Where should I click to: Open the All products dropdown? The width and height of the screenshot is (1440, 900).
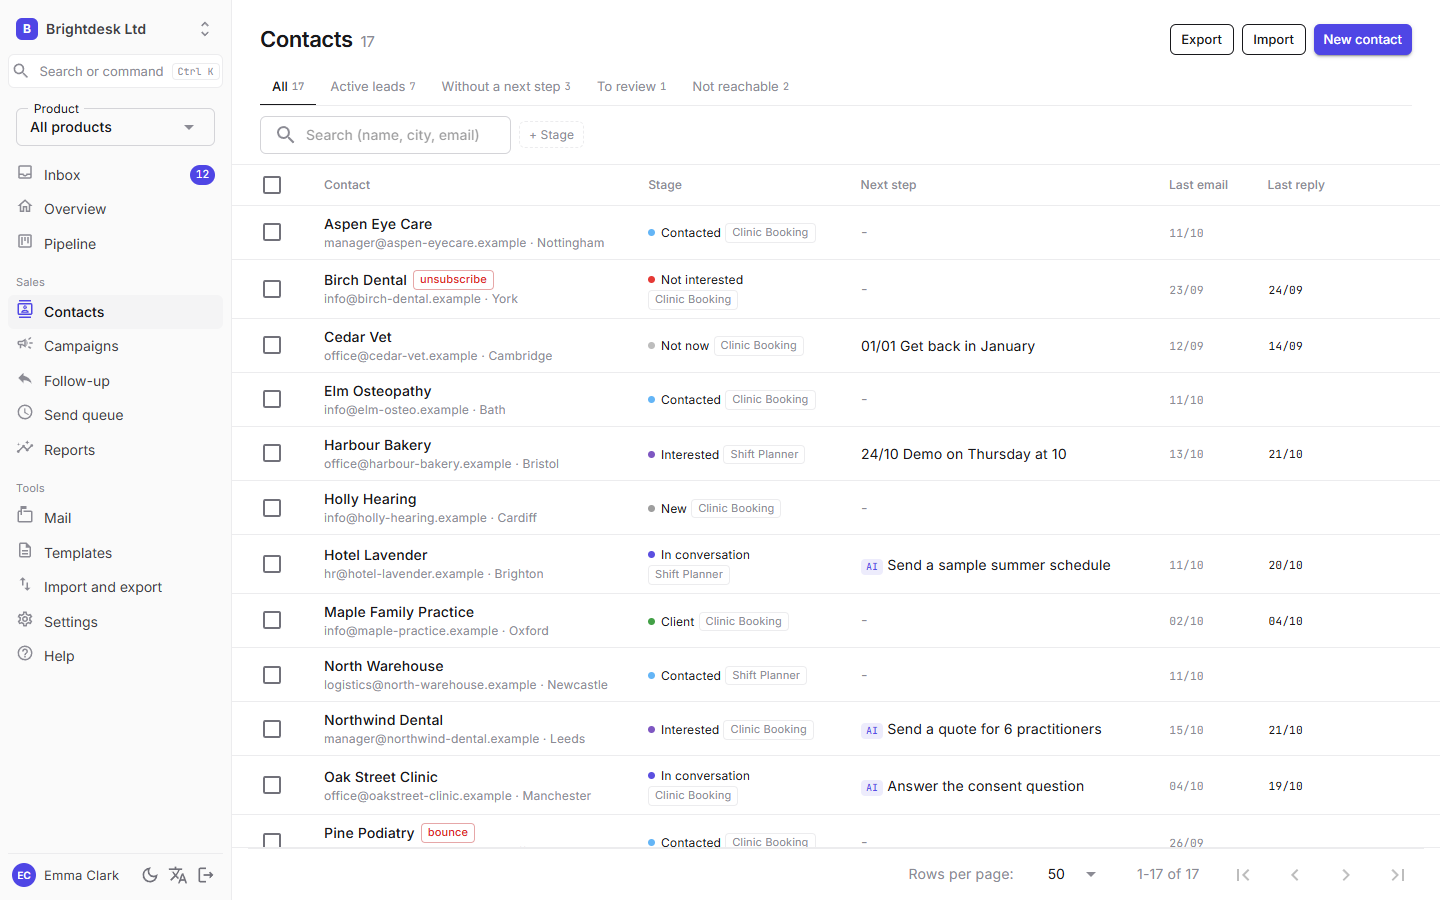coord(115,127)
